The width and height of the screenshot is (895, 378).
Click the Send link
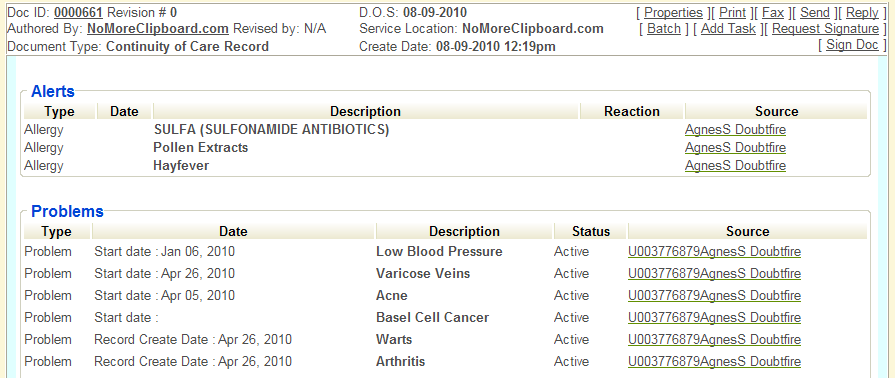[x=815, y=13]
